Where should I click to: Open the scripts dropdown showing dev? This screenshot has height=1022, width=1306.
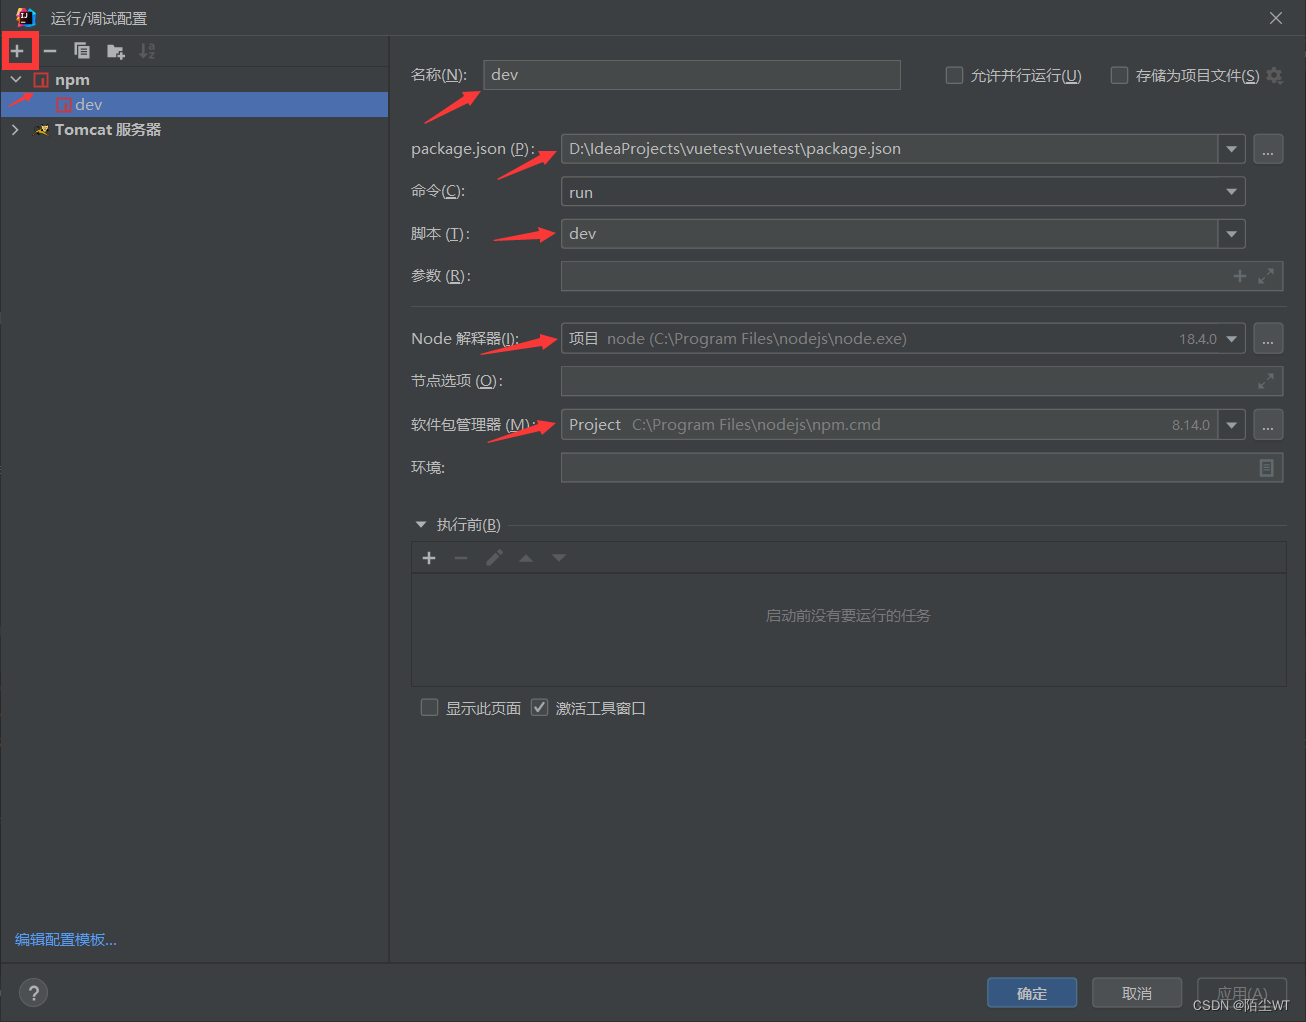tap(1231, 234)
